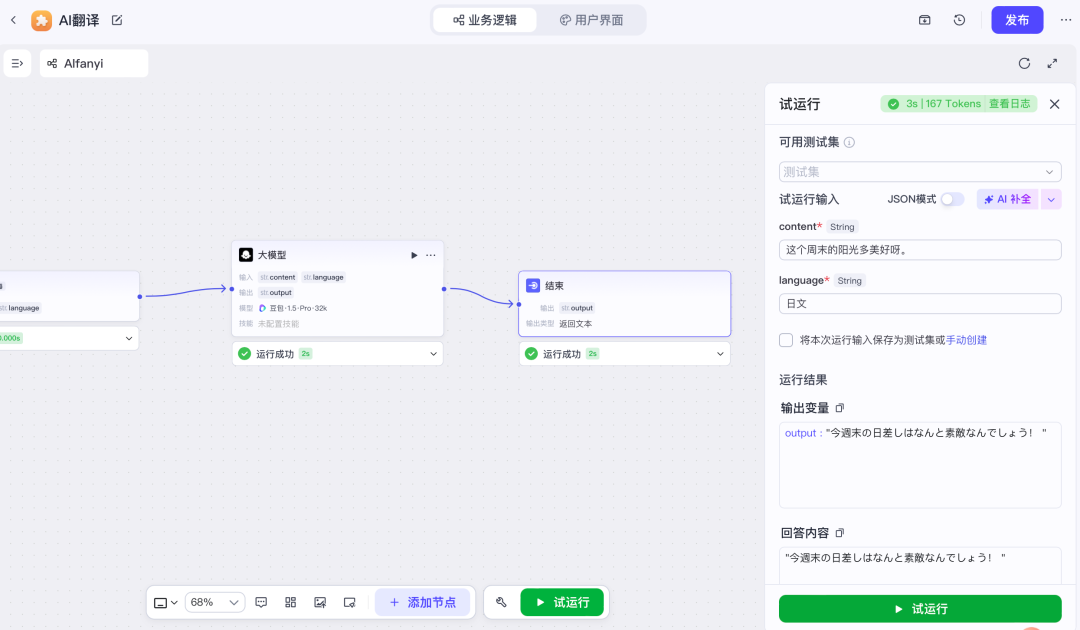Viewport: 1080px width, 630px height.
Task: Click the 发布 publish button
Action: point(1017,20)
